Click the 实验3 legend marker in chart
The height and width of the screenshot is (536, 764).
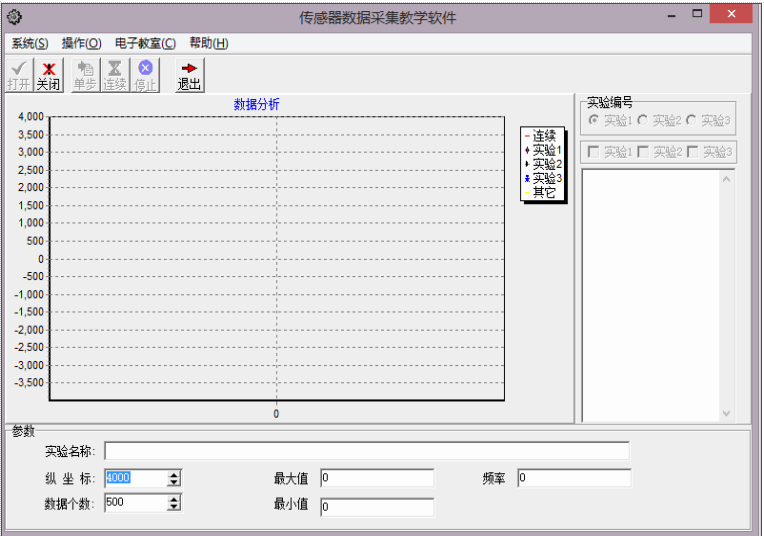click(527, 178)
